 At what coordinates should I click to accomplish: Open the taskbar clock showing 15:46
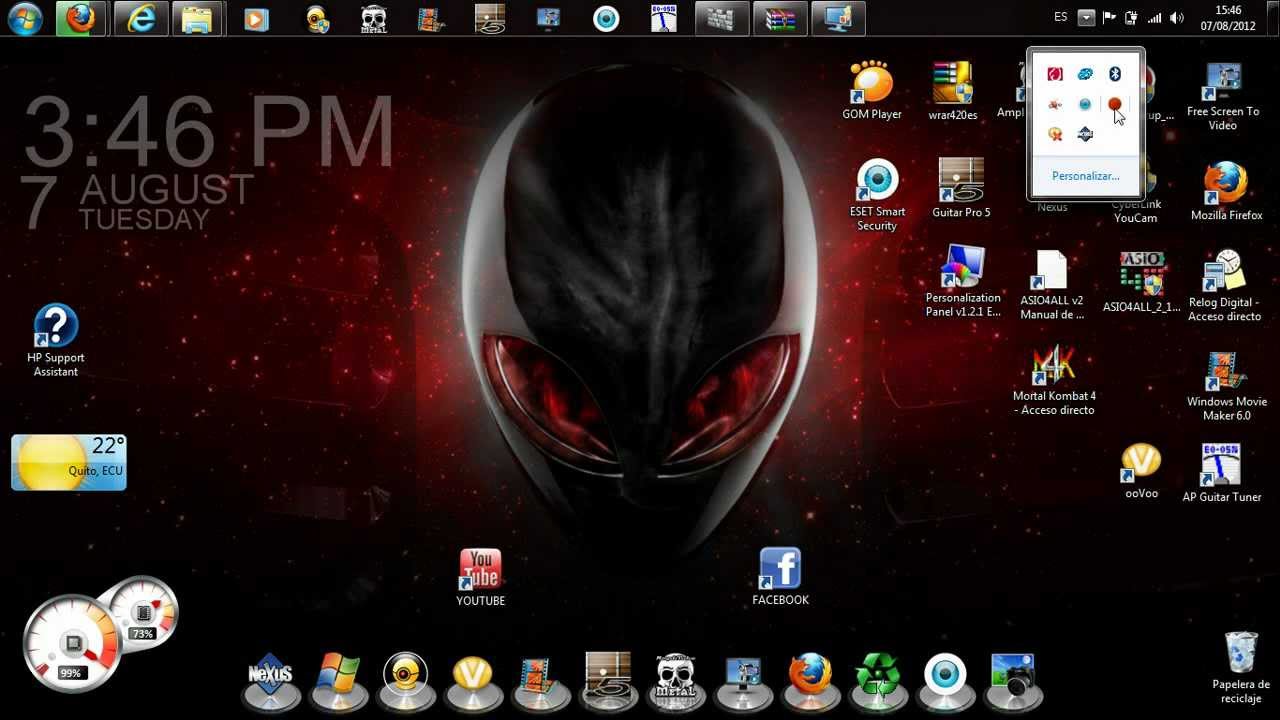1228,18
